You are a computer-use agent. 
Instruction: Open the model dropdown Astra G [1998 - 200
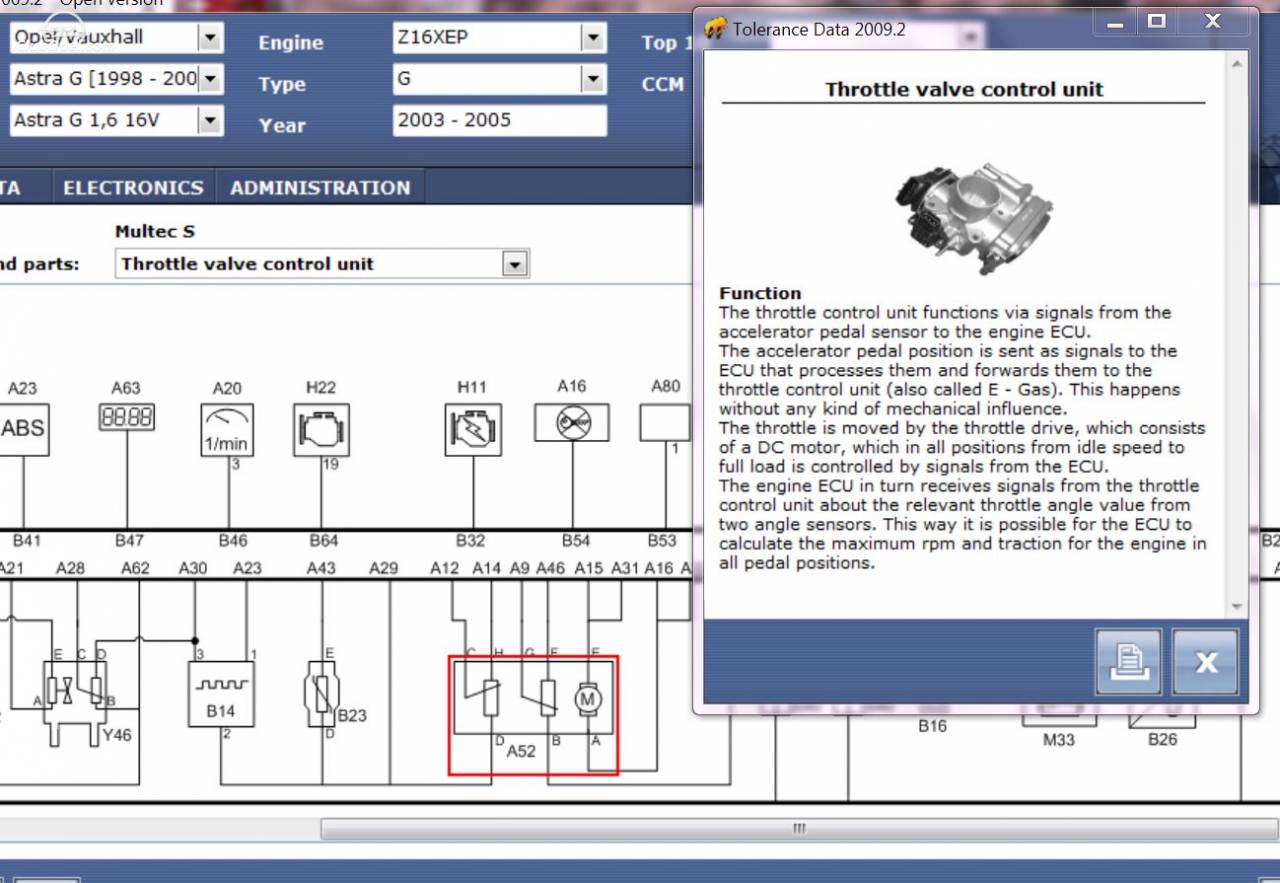coord(209,79)
